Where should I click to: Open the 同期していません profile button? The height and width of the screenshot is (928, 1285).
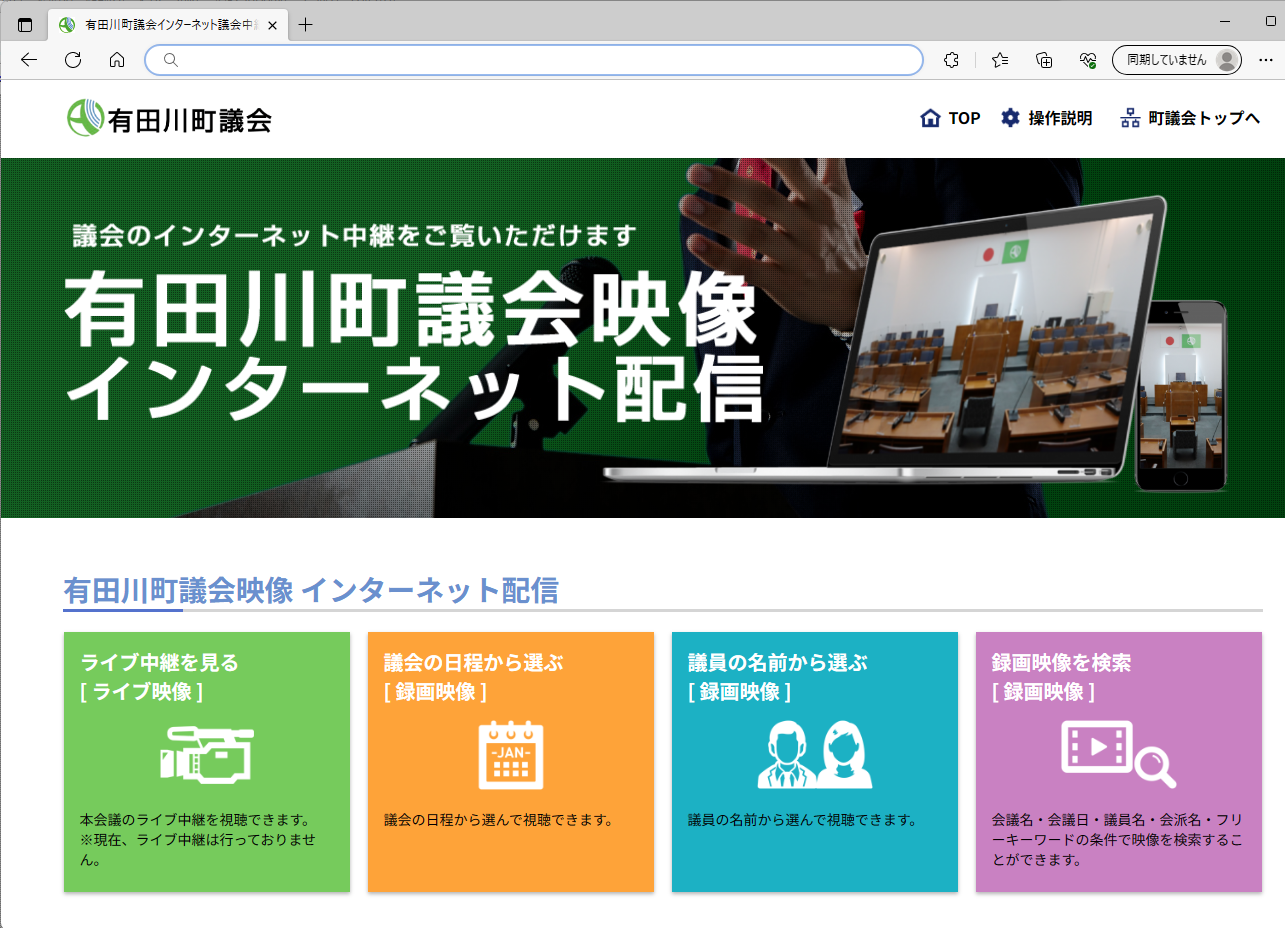(1177, 60)
